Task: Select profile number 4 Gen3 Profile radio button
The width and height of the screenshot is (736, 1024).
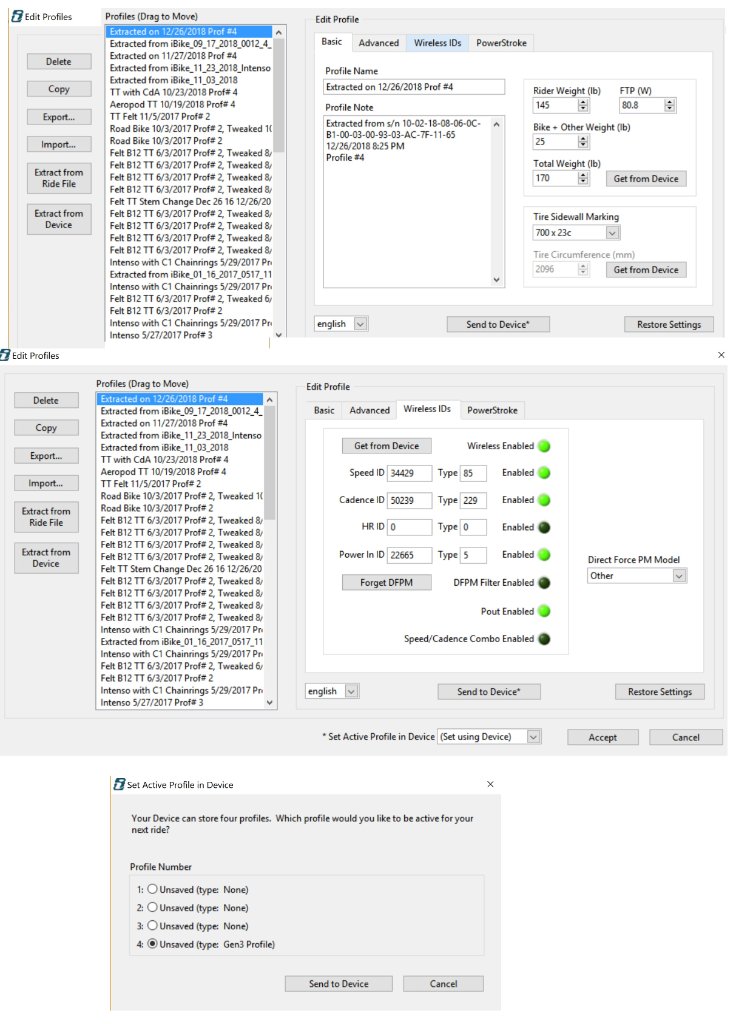Action: click(x=153, y=944)
